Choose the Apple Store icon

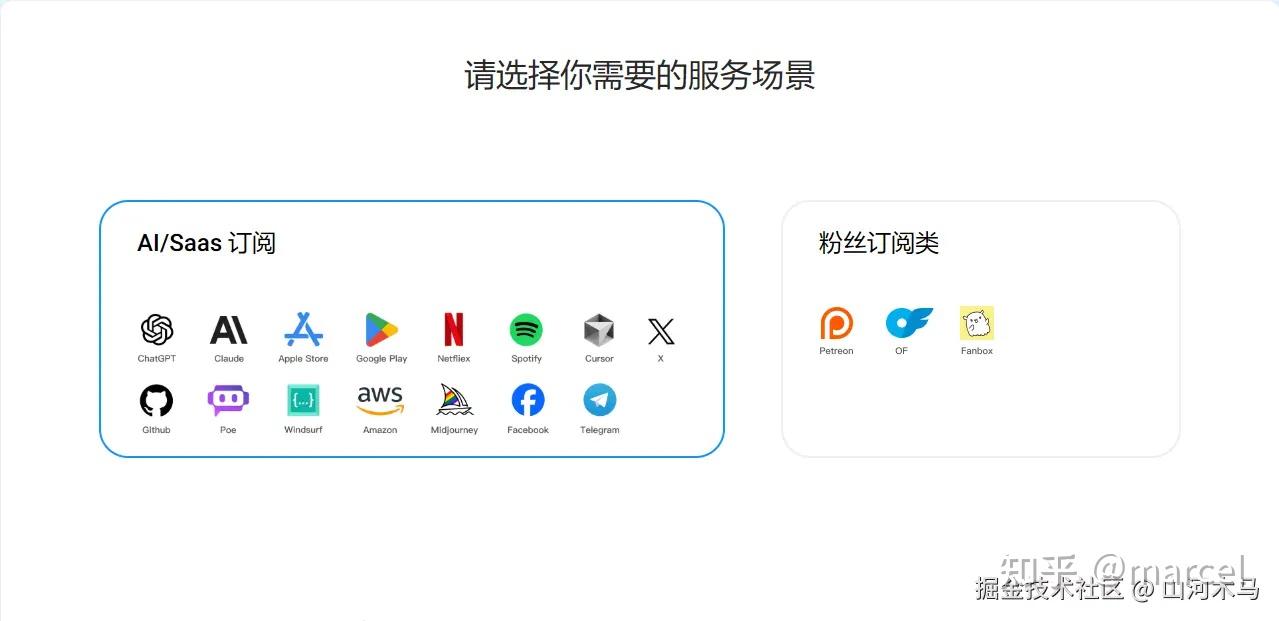pyautogui.click(x=303, y=329)
